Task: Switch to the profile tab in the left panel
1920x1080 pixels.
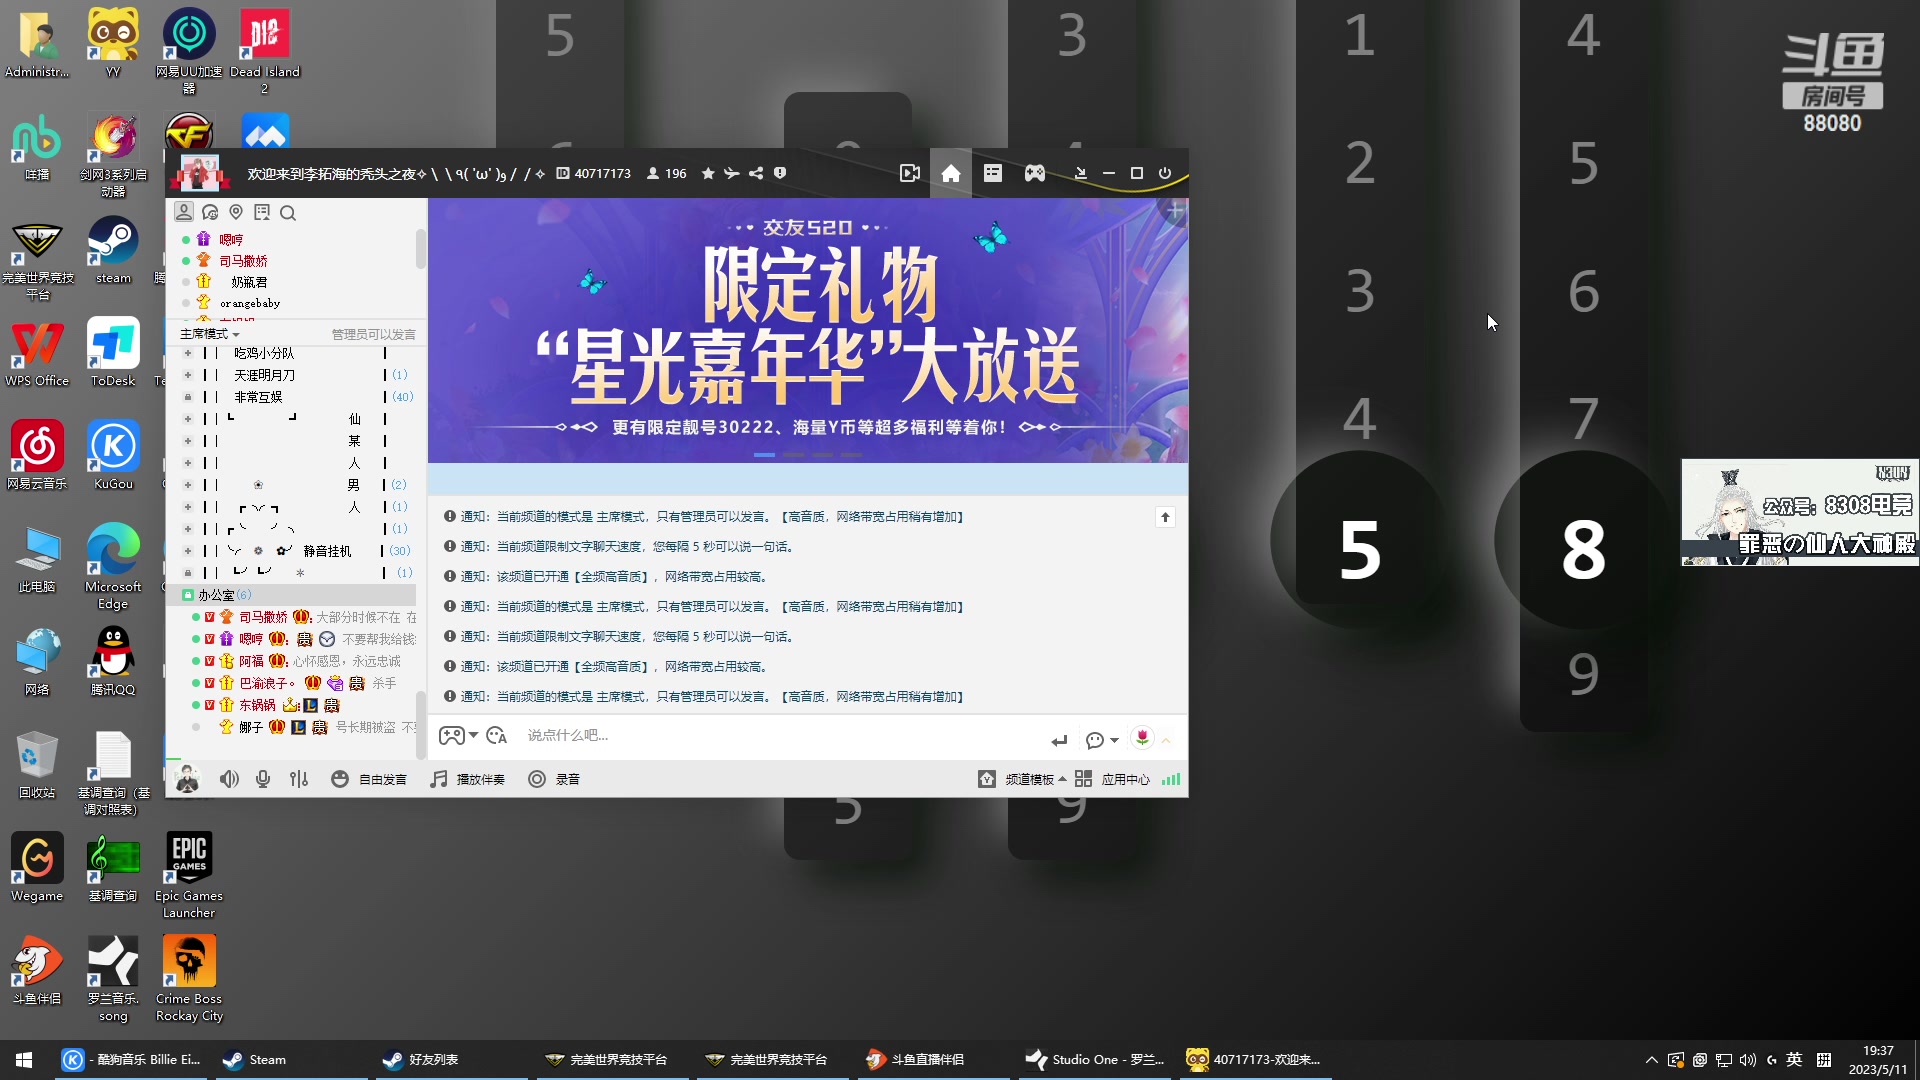Action: click(184, 212)
